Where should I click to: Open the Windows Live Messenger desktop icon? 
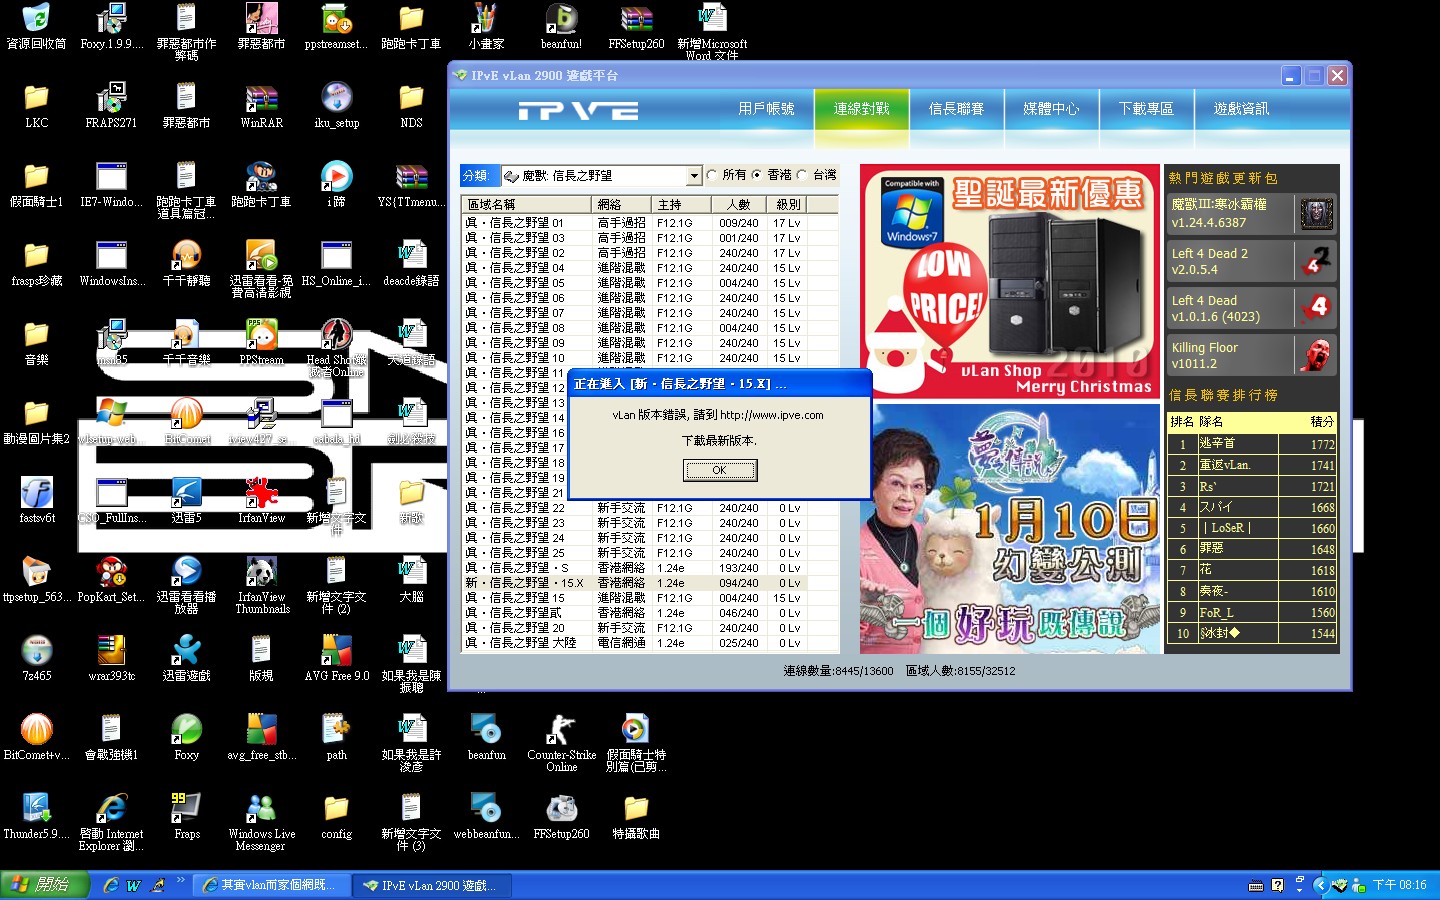click(261, 810)
